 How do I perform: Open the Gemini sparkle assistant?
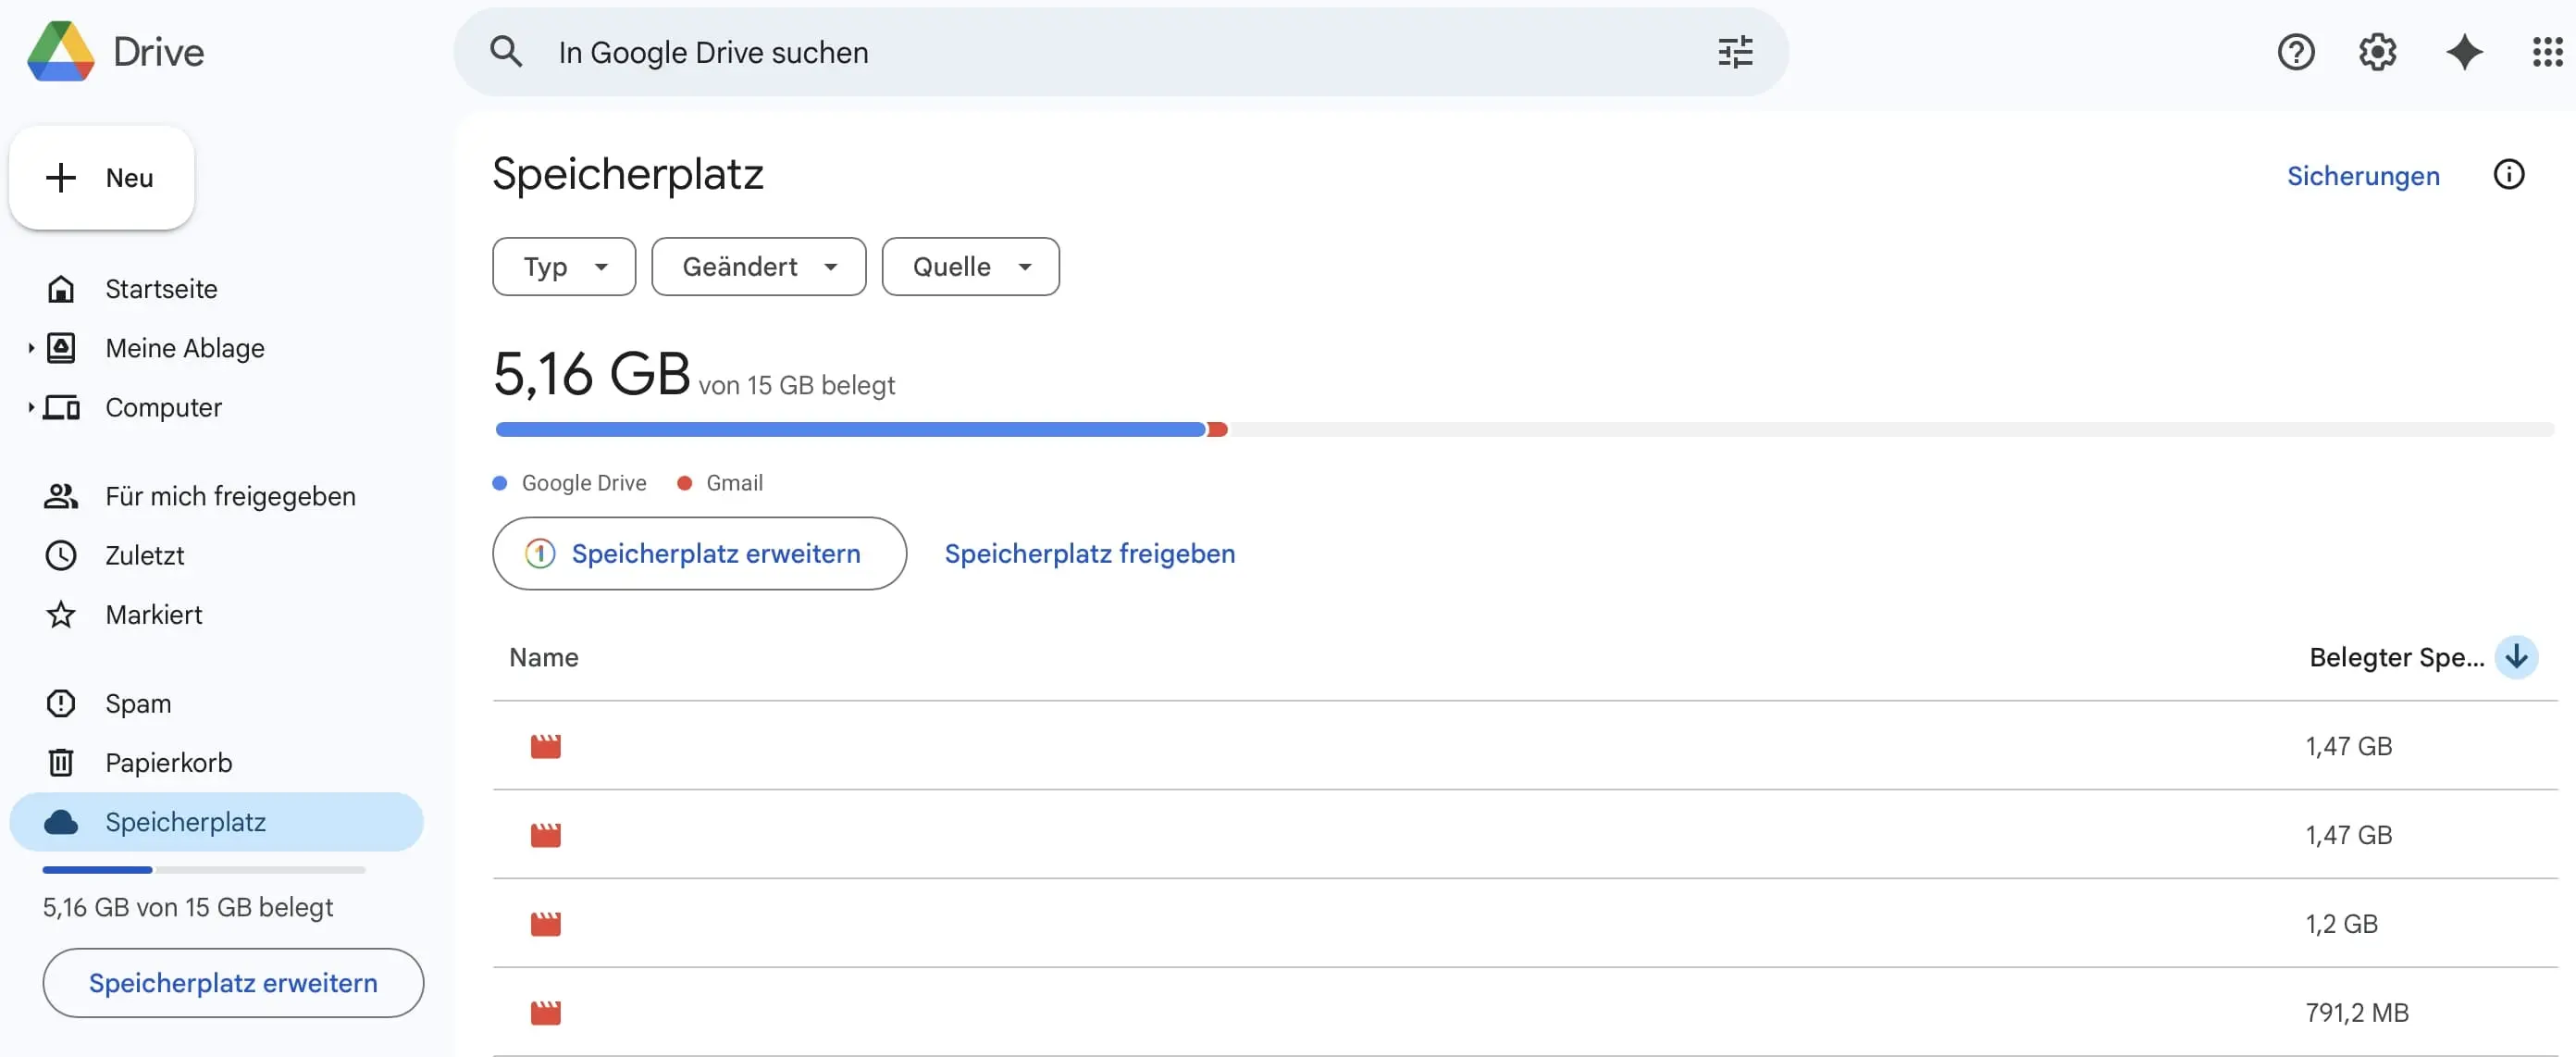coord(2464,52)
